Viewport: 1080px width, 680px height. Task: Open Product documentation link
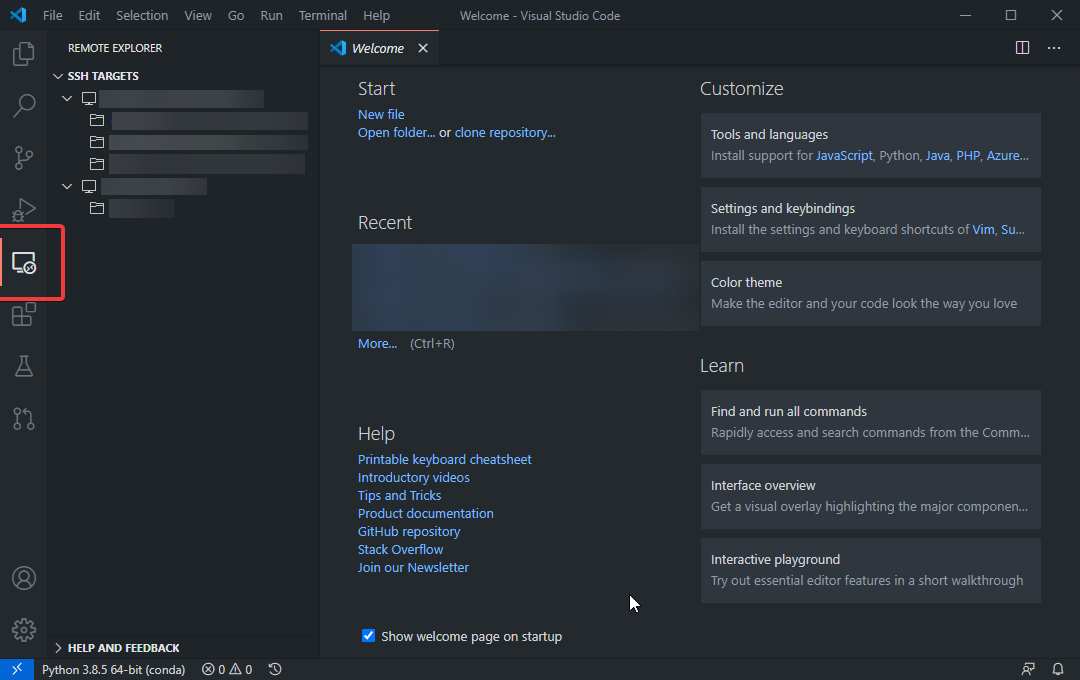pyautogui.click(x=425, y=513)
